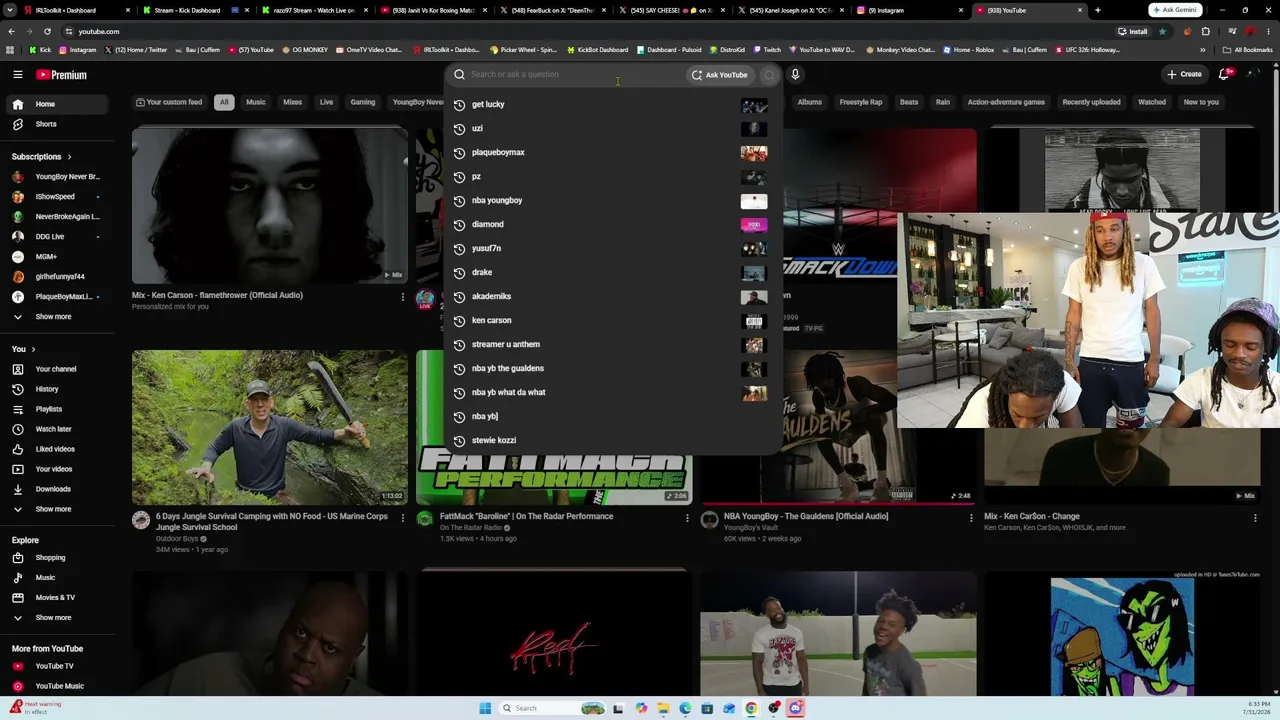Click the Create button
Viewport: 1280px width, 720px height.
[x=1184, y=74]
